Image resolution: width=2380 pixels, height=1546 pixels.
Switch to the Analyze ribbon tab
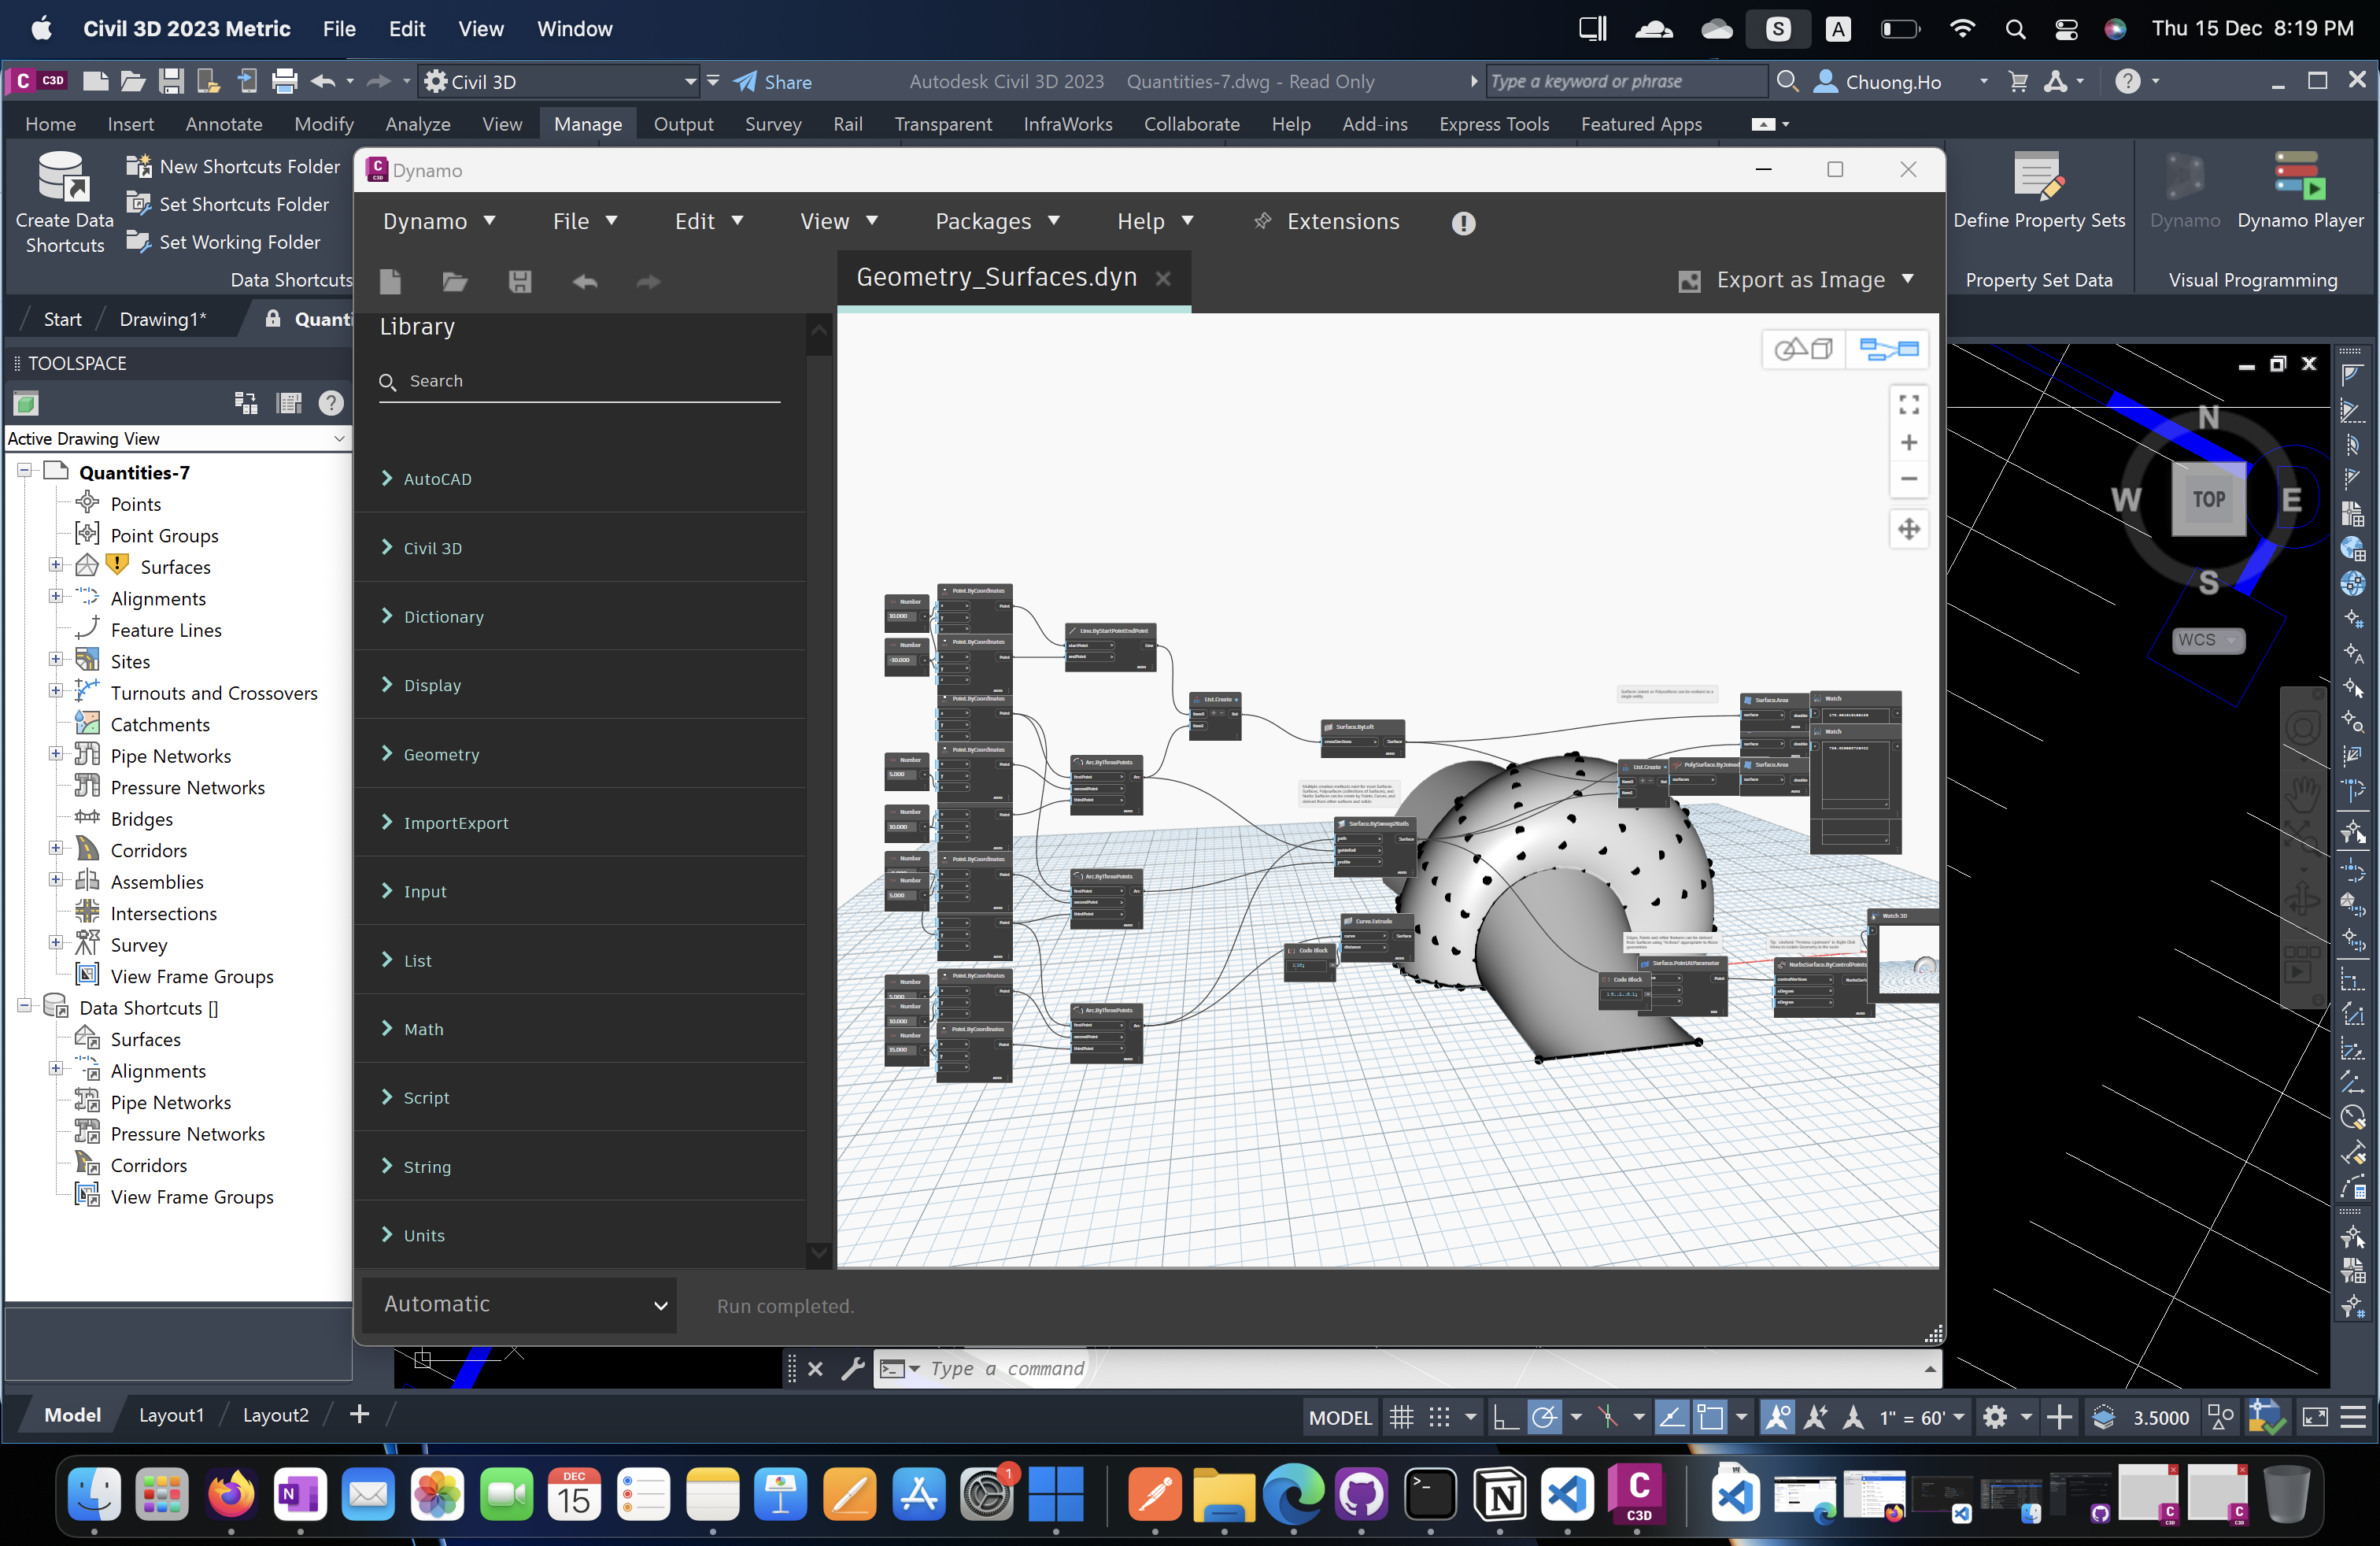[417, 124]
